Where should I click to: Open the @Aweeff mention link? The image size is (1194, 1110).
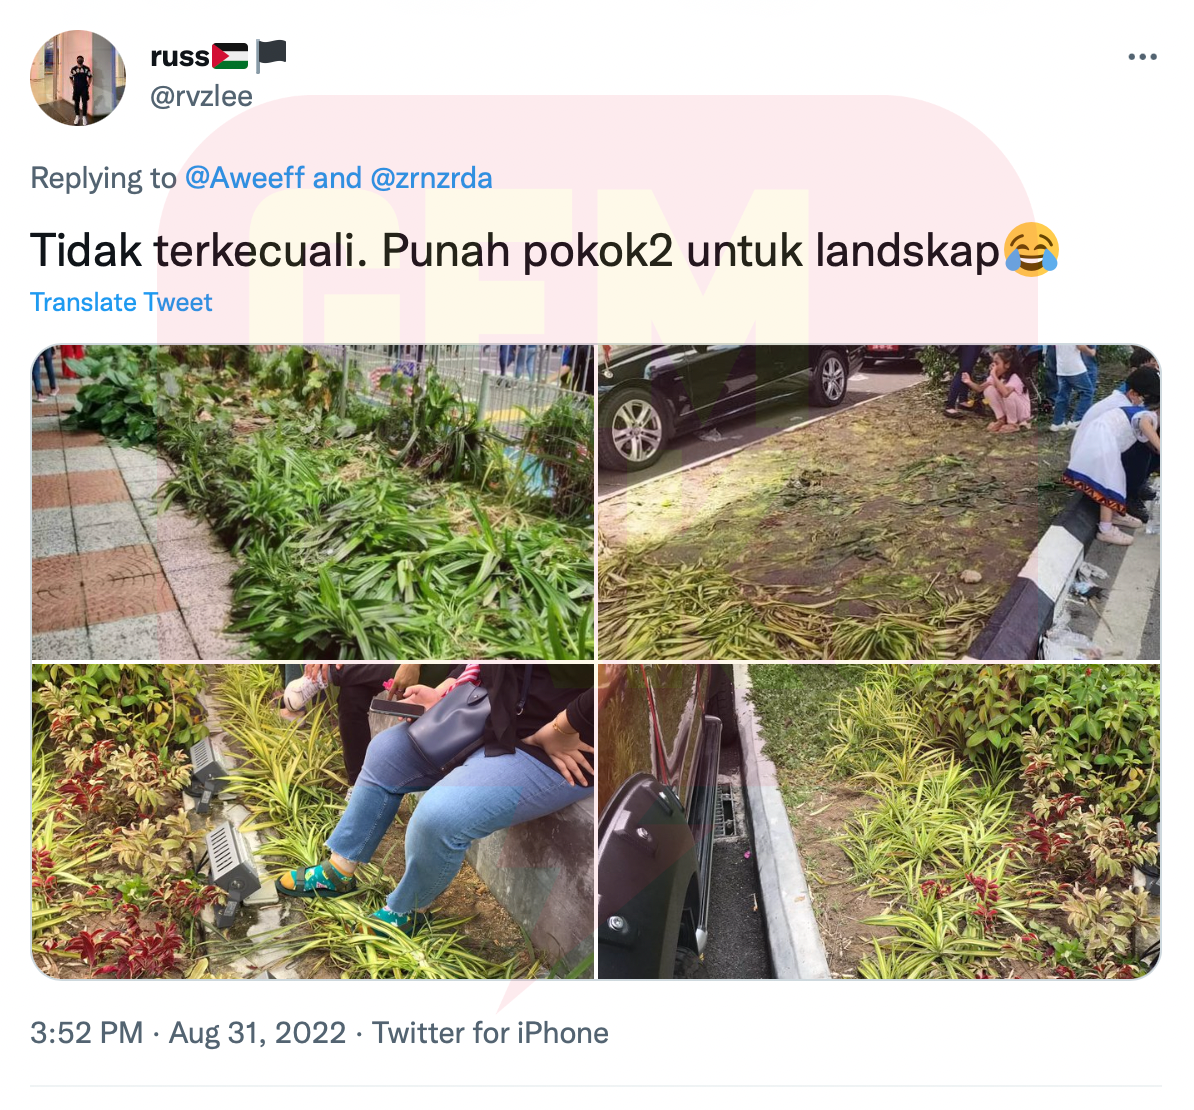(244, 178)
